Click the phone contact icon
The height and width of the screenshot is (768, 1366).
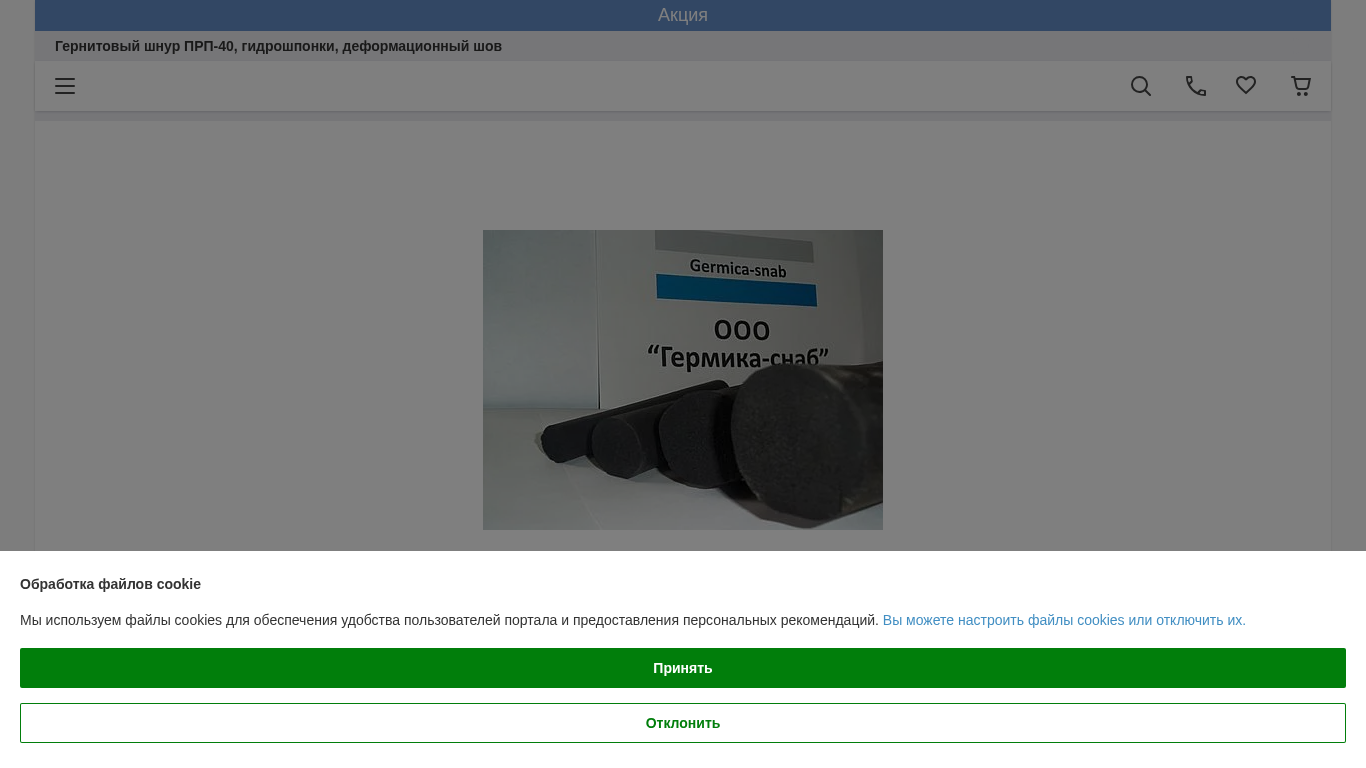click(1196, 86)
